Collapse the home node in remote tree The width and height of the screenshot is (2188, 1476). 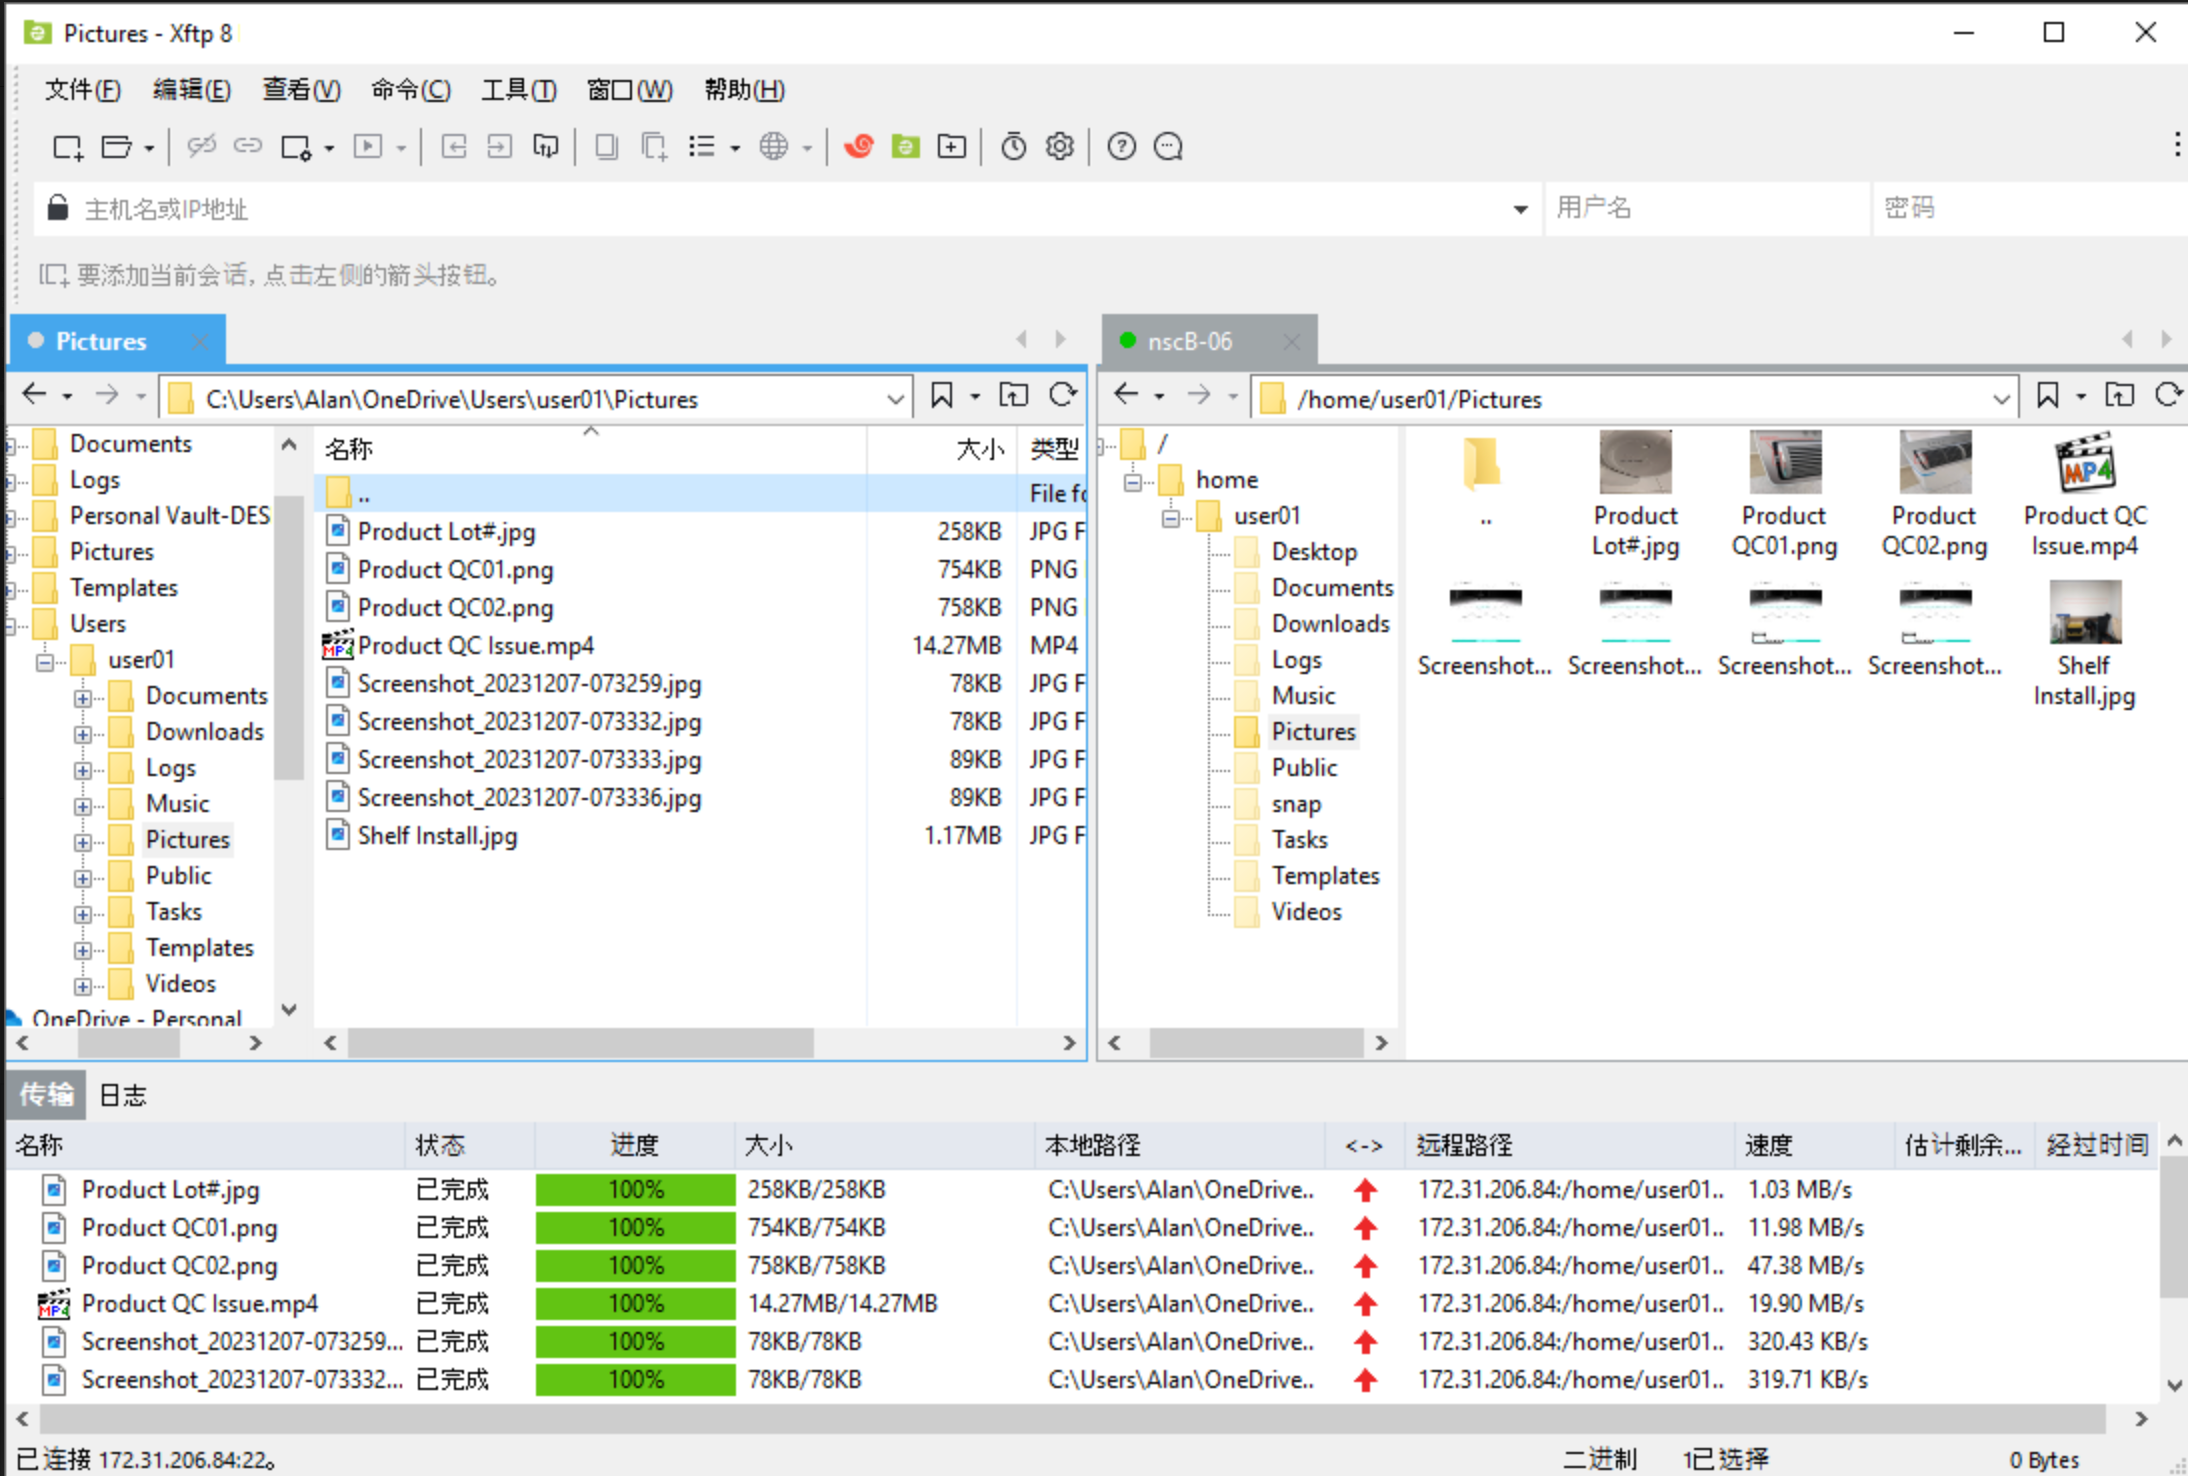pos(1133,482)
